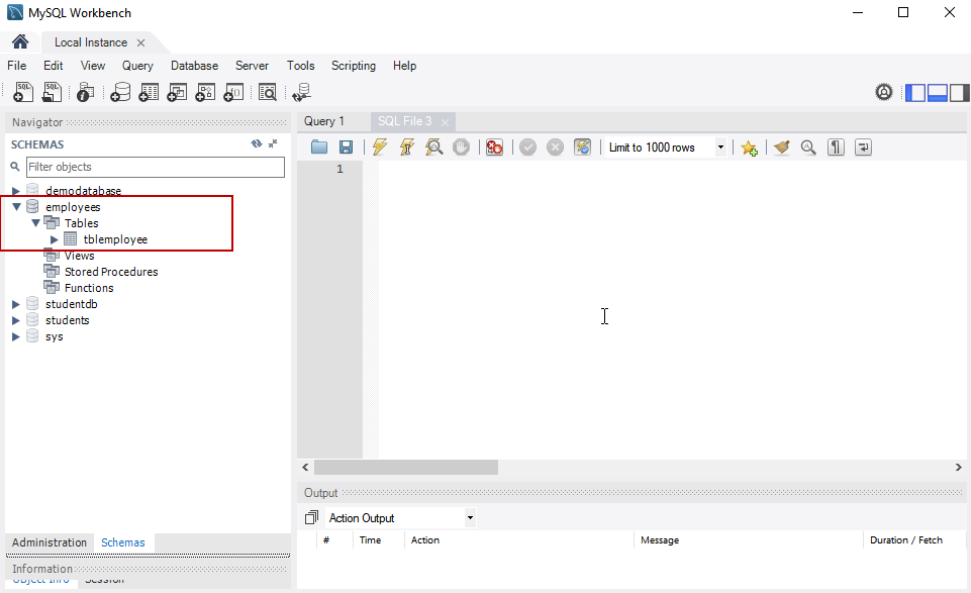The image size is (971, 593).
Task: Open the Database menu
Action: (194, 66)
